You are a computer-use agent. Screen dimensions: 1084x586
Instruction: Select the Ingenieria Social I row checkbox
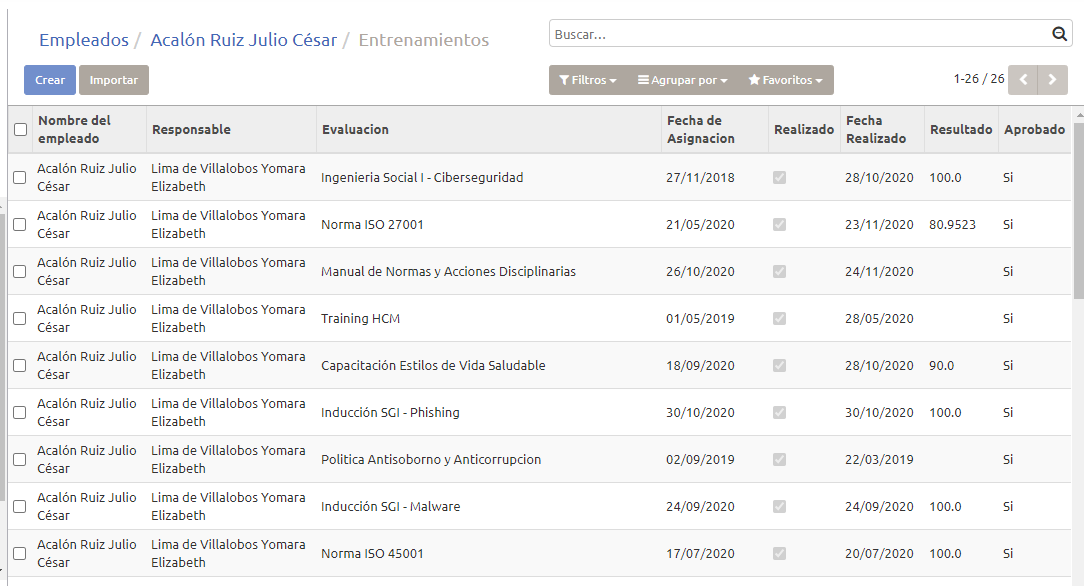click(20, 178)
